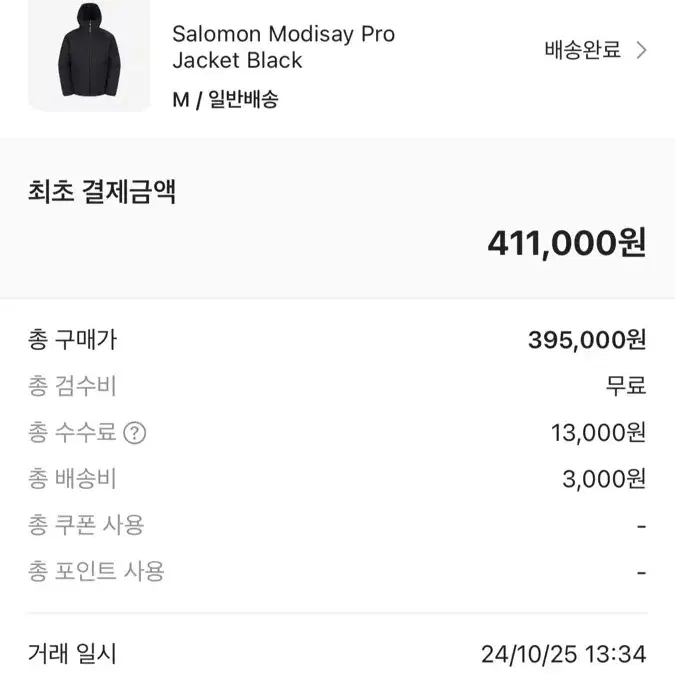This screenshot has width=675, height=675.
Task: Open the black jacket product thumbnail
Action: point(89,54)
